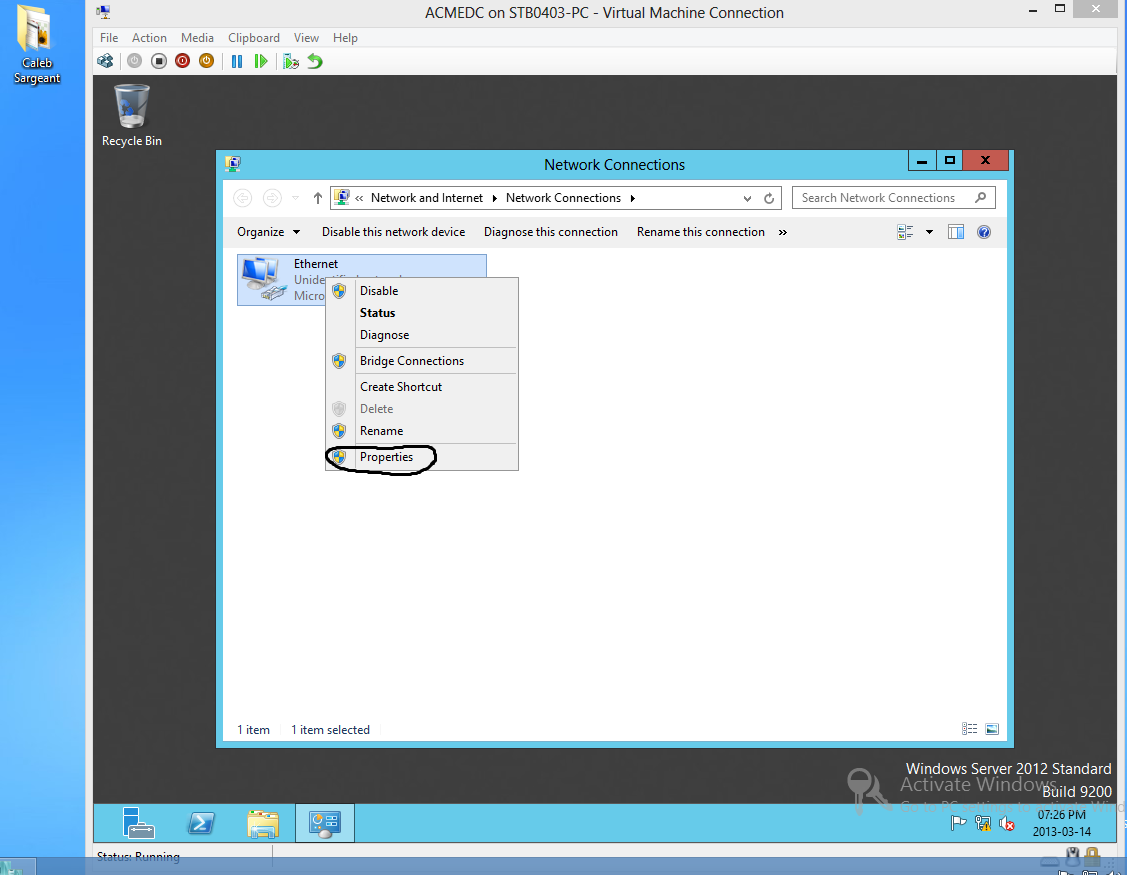This screenshot has width=1127, height=875.
Task: Open the view options dropdown arrow
Action: click(929, 232)
